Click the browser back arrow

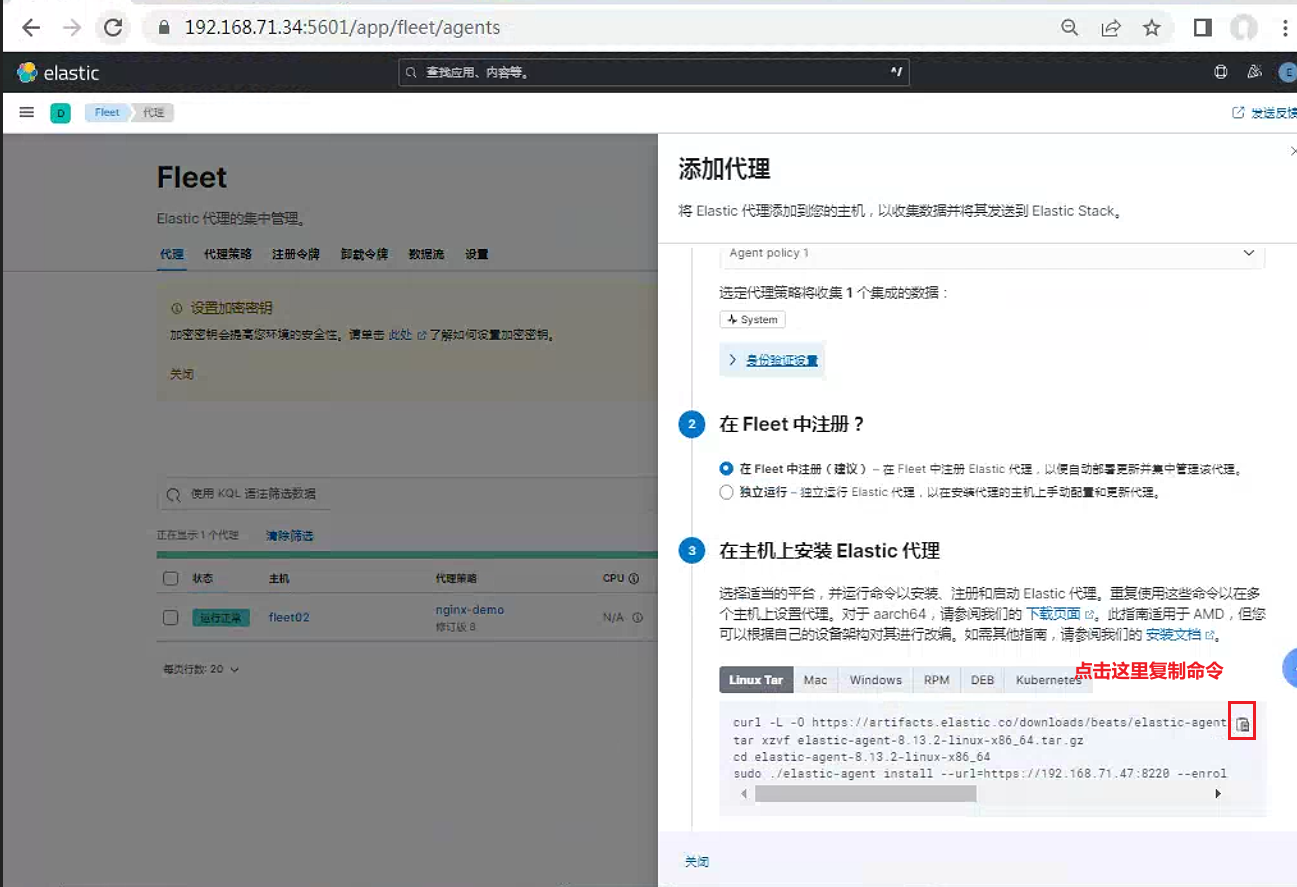(x=31, y=28)
